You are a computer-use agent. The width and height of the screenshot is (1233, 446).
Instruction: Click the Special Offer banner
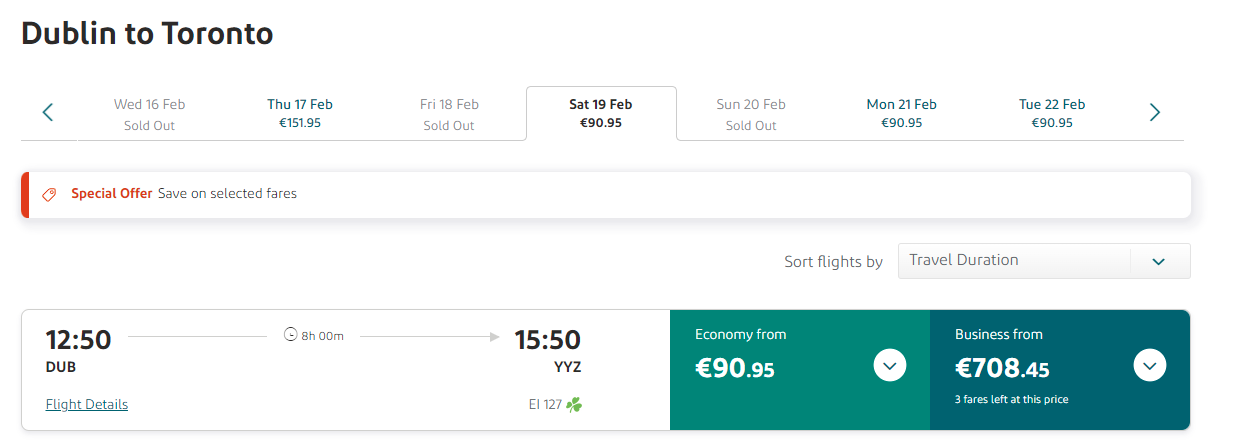[606, 194]
